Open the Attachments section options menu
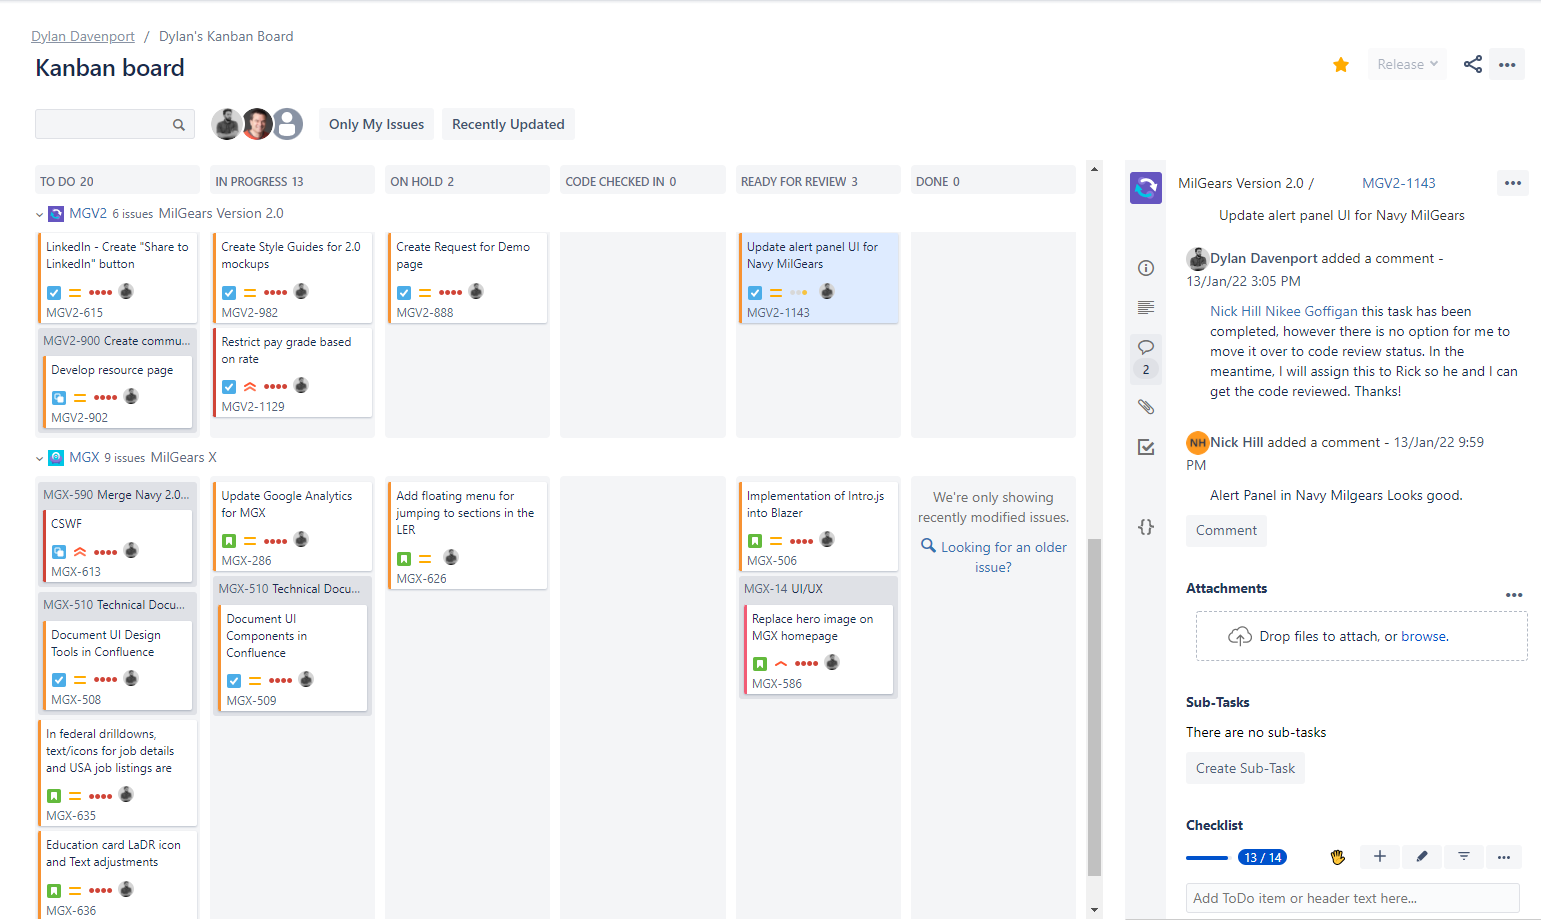Screen dimensions: 1541x921 tap(1514, 595)
